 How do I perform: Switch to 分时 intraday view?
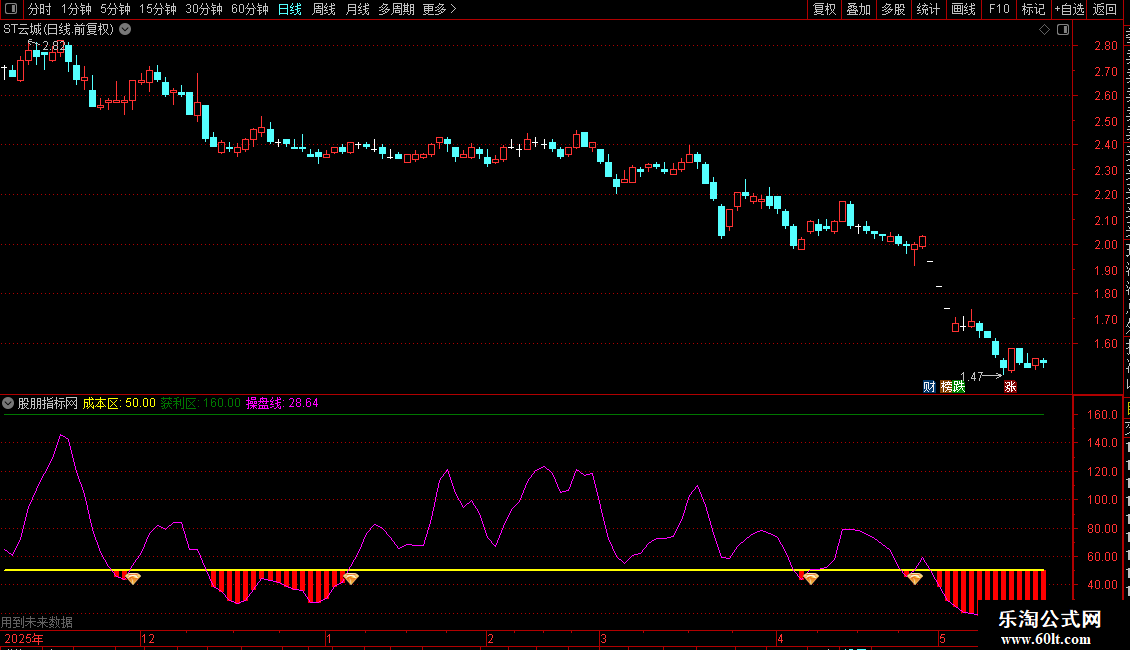click(40, 9)
